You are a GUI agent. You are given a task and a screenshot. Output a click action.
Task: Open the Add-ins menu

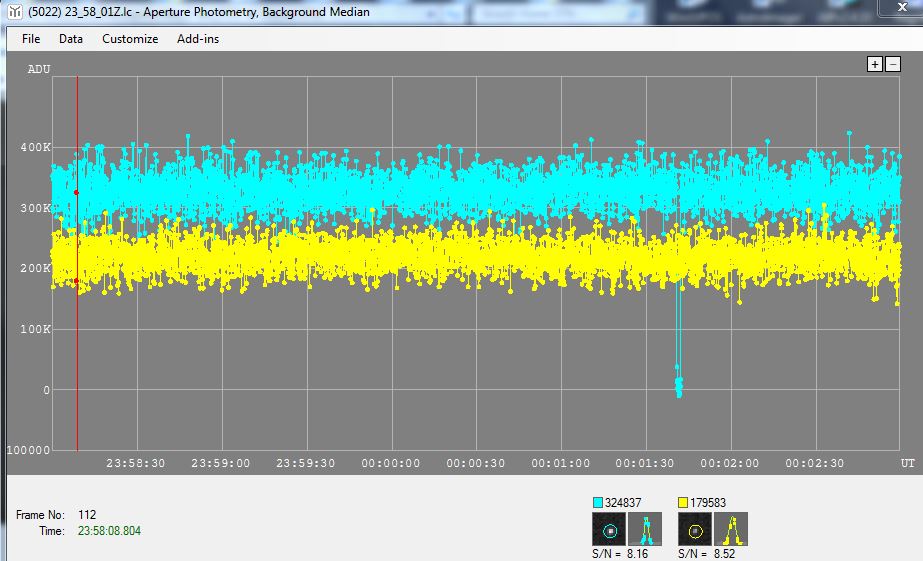coord(198,39)
